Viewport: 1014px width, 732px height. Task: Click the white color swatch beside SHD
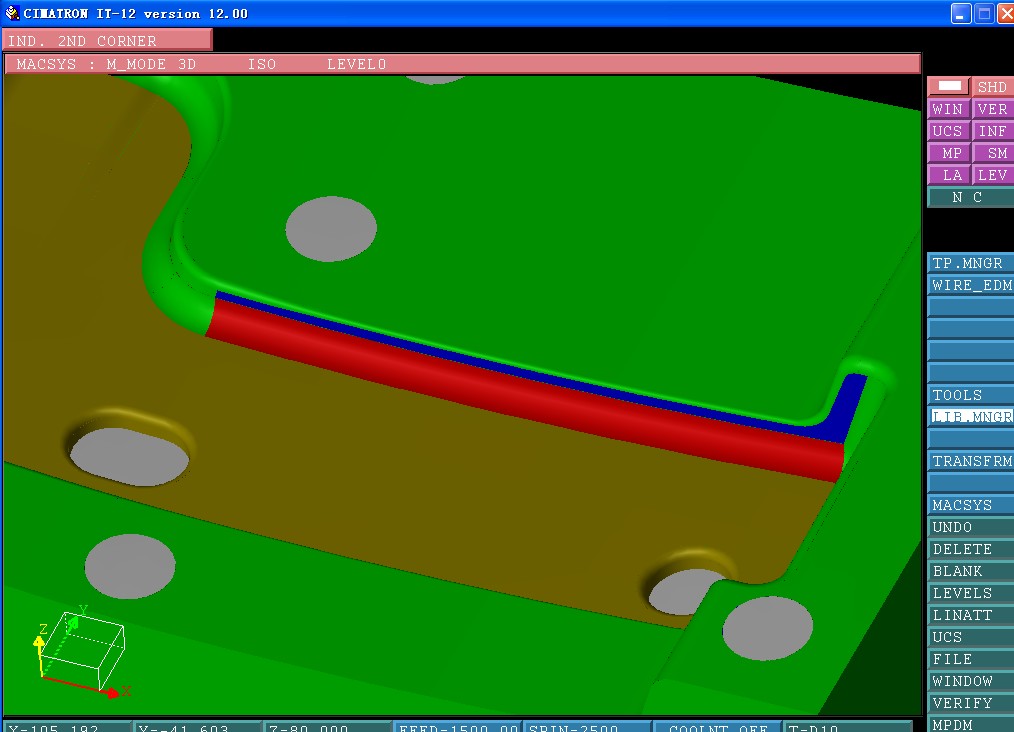[949, 86]
